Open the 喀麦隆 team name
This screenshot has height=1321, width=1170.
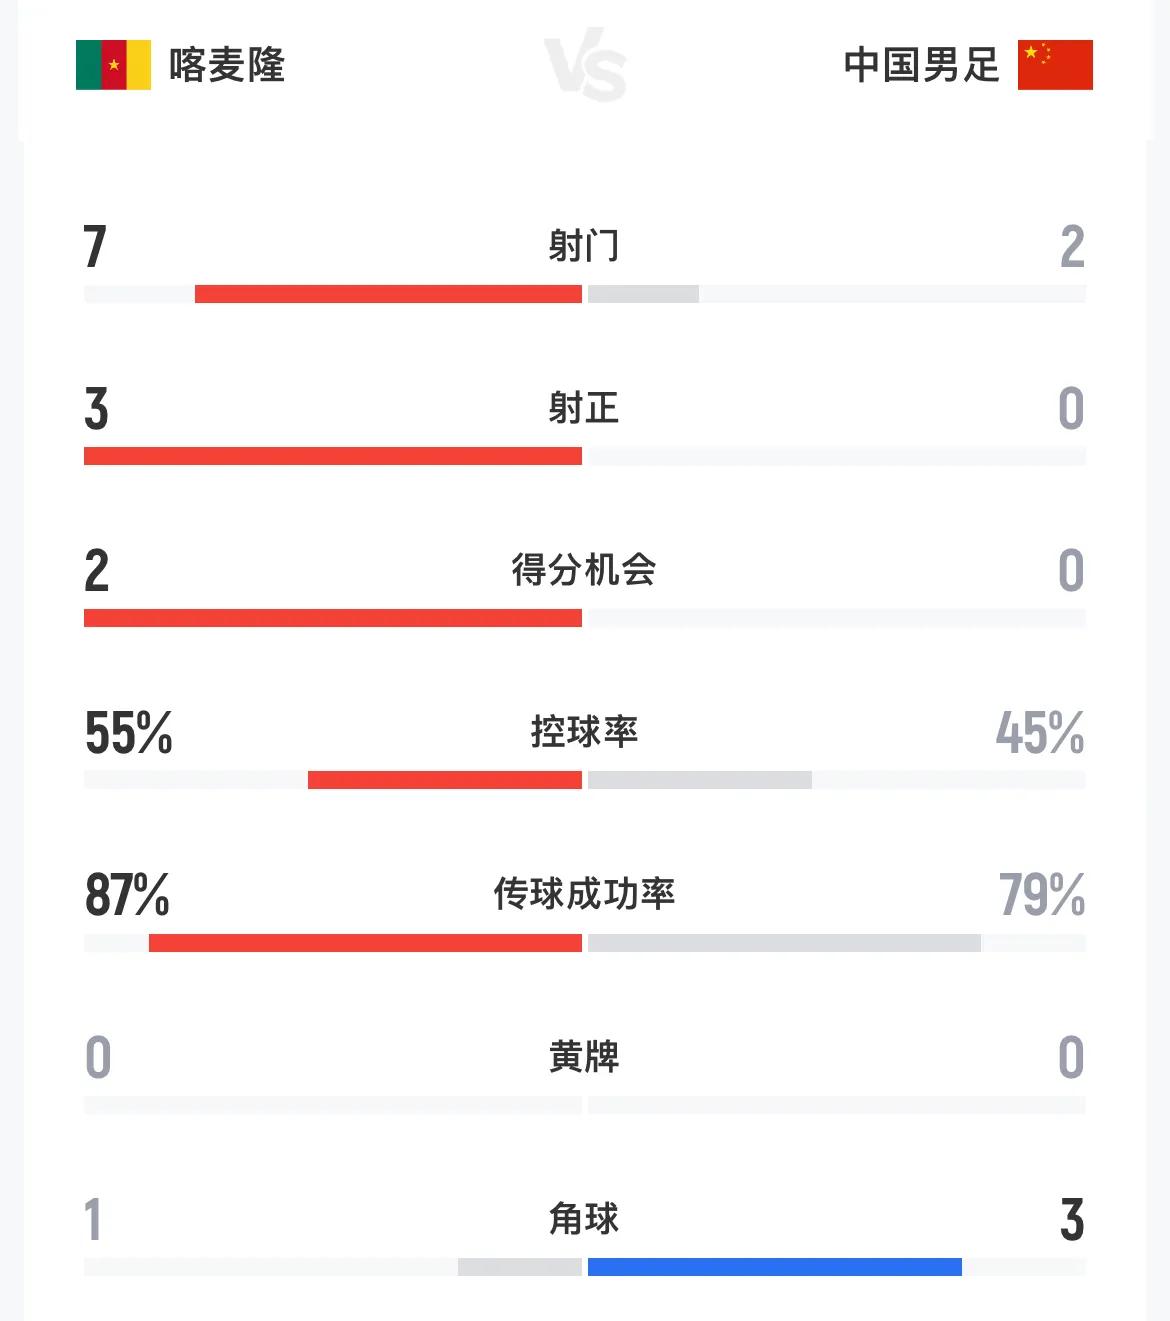click(227, 65)
